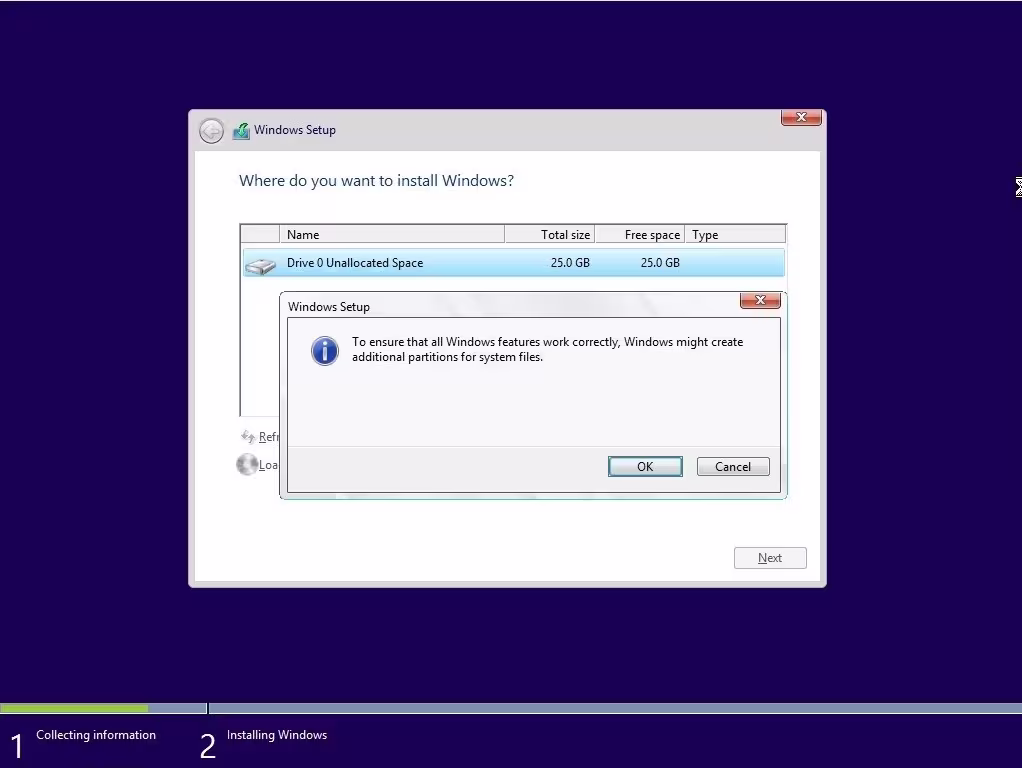Click the 25.0 GB total size value
The height and width of the screenshot is (768, 1022).
tap(570, 263)
